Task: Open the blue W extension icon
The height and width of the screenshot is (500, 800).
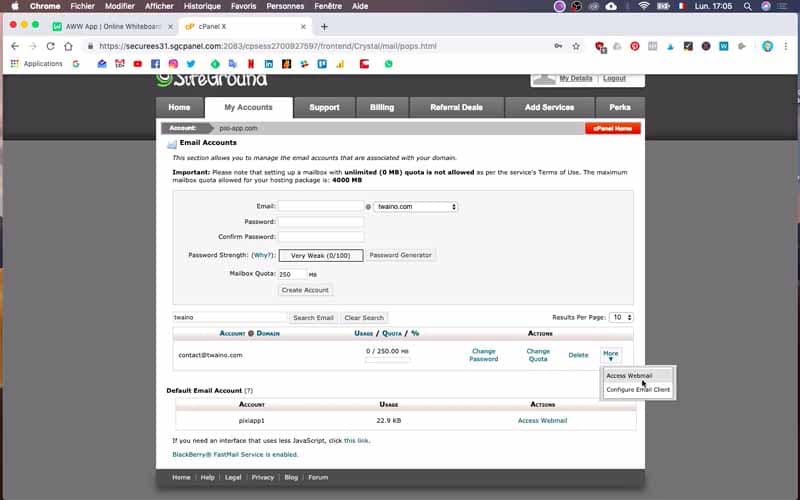Action: (x=723, y=46)
